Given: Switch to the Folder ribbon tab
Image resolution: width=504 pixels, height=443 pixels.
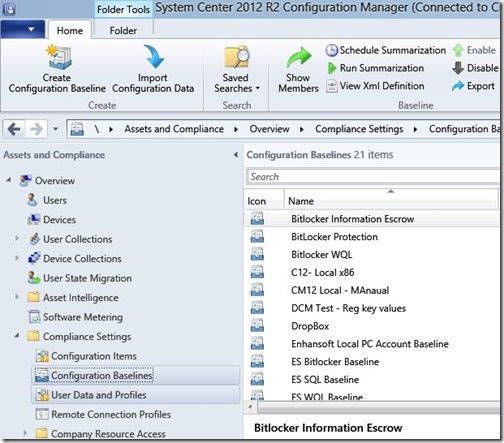Looking at the screenshot, I should point(123,31).
